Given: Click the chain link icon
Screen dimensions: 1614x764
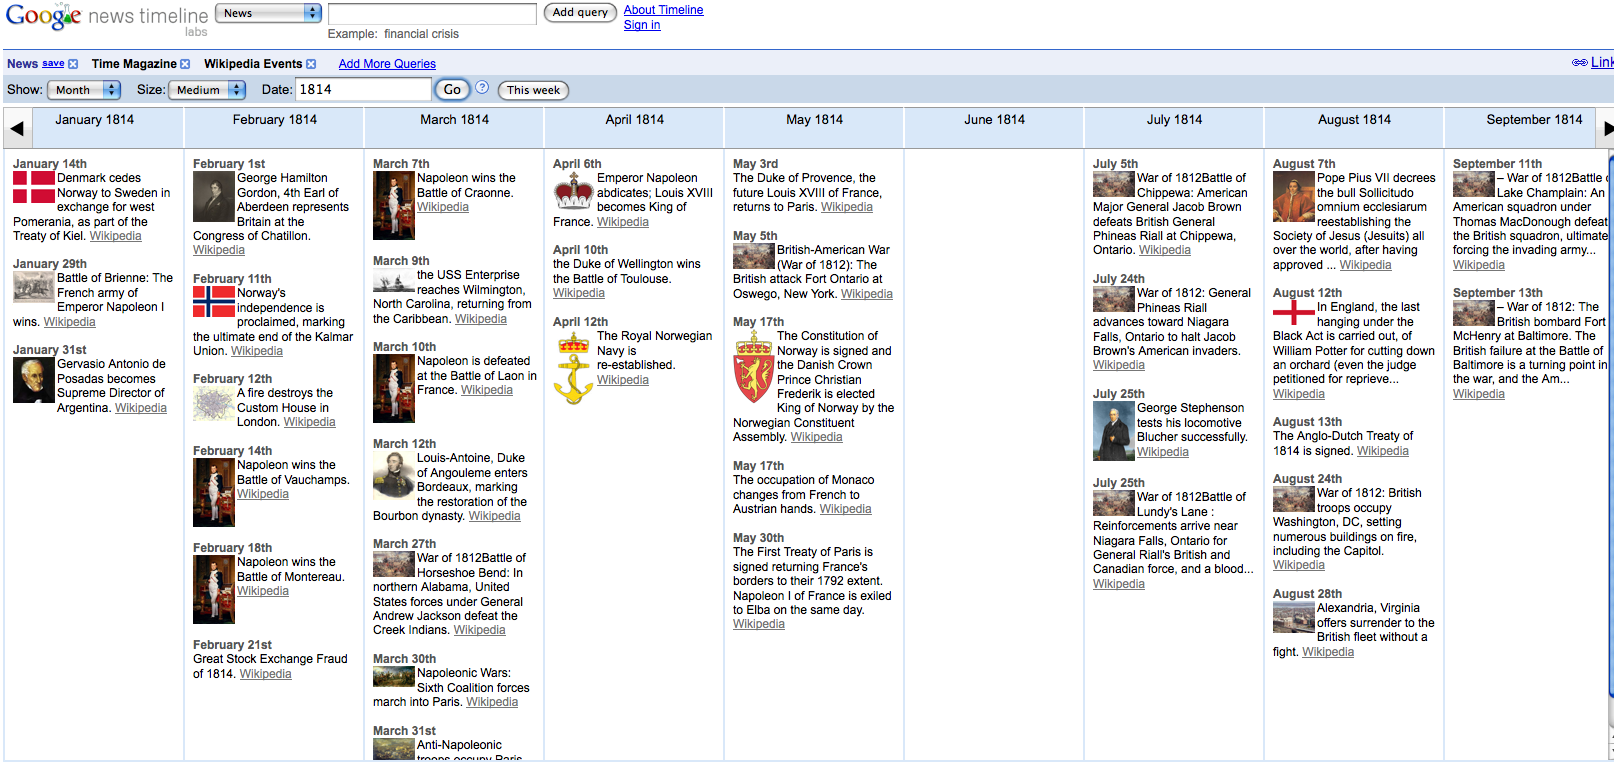Looking at the screenshot, I should pos(1579,62).
